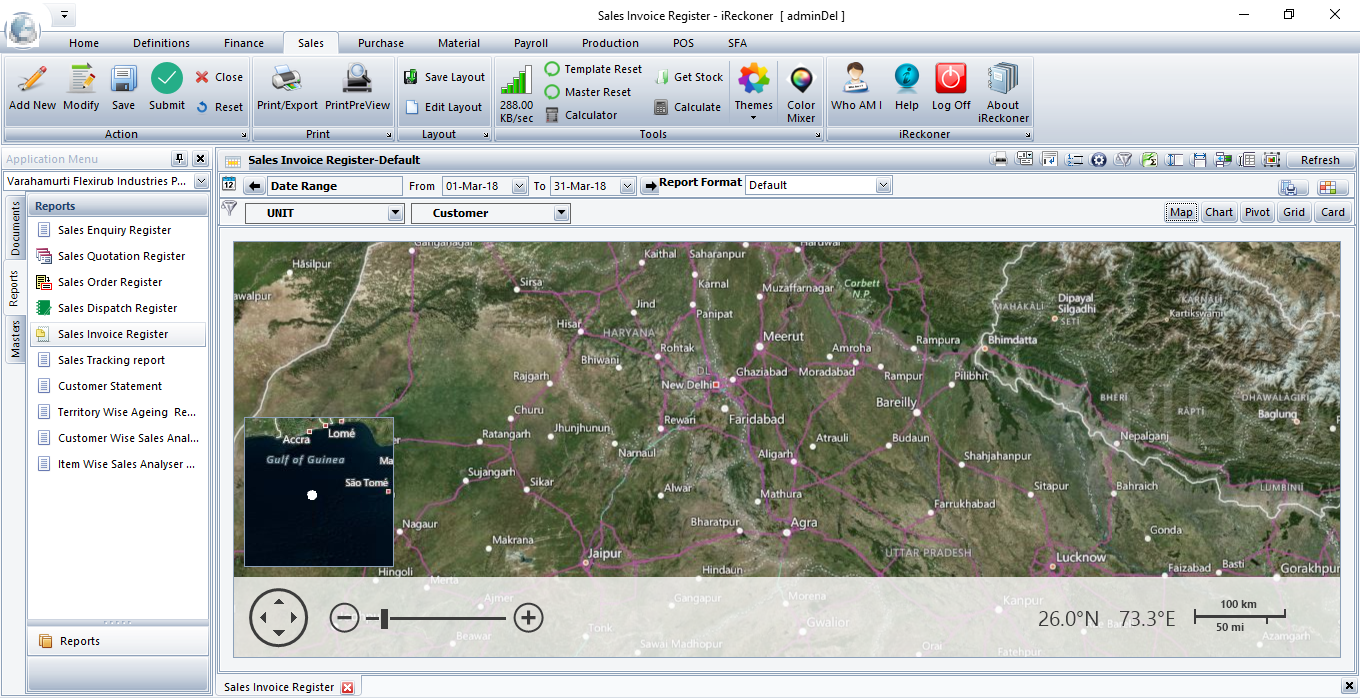The height and width of the screenshot is (698, 1360).
Task: Switch to Pivot view
Action: (1257, 212)
